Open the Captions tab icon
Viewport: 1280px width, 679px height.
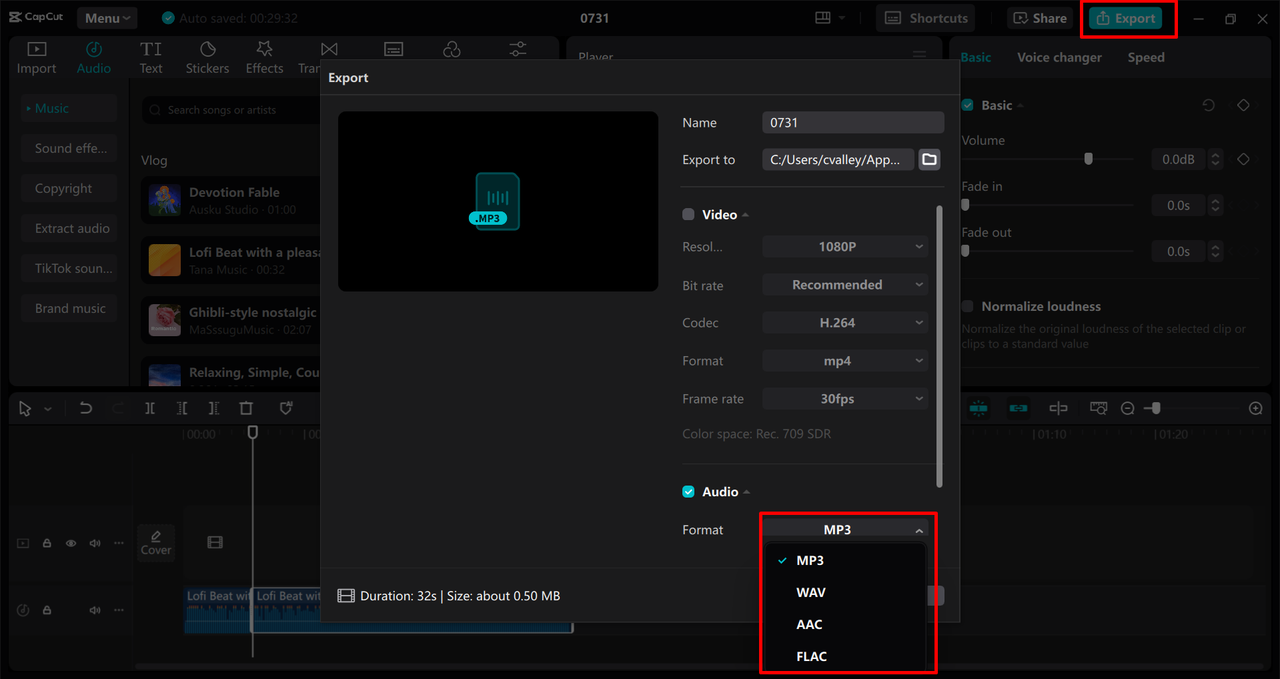tap(394, 49)
